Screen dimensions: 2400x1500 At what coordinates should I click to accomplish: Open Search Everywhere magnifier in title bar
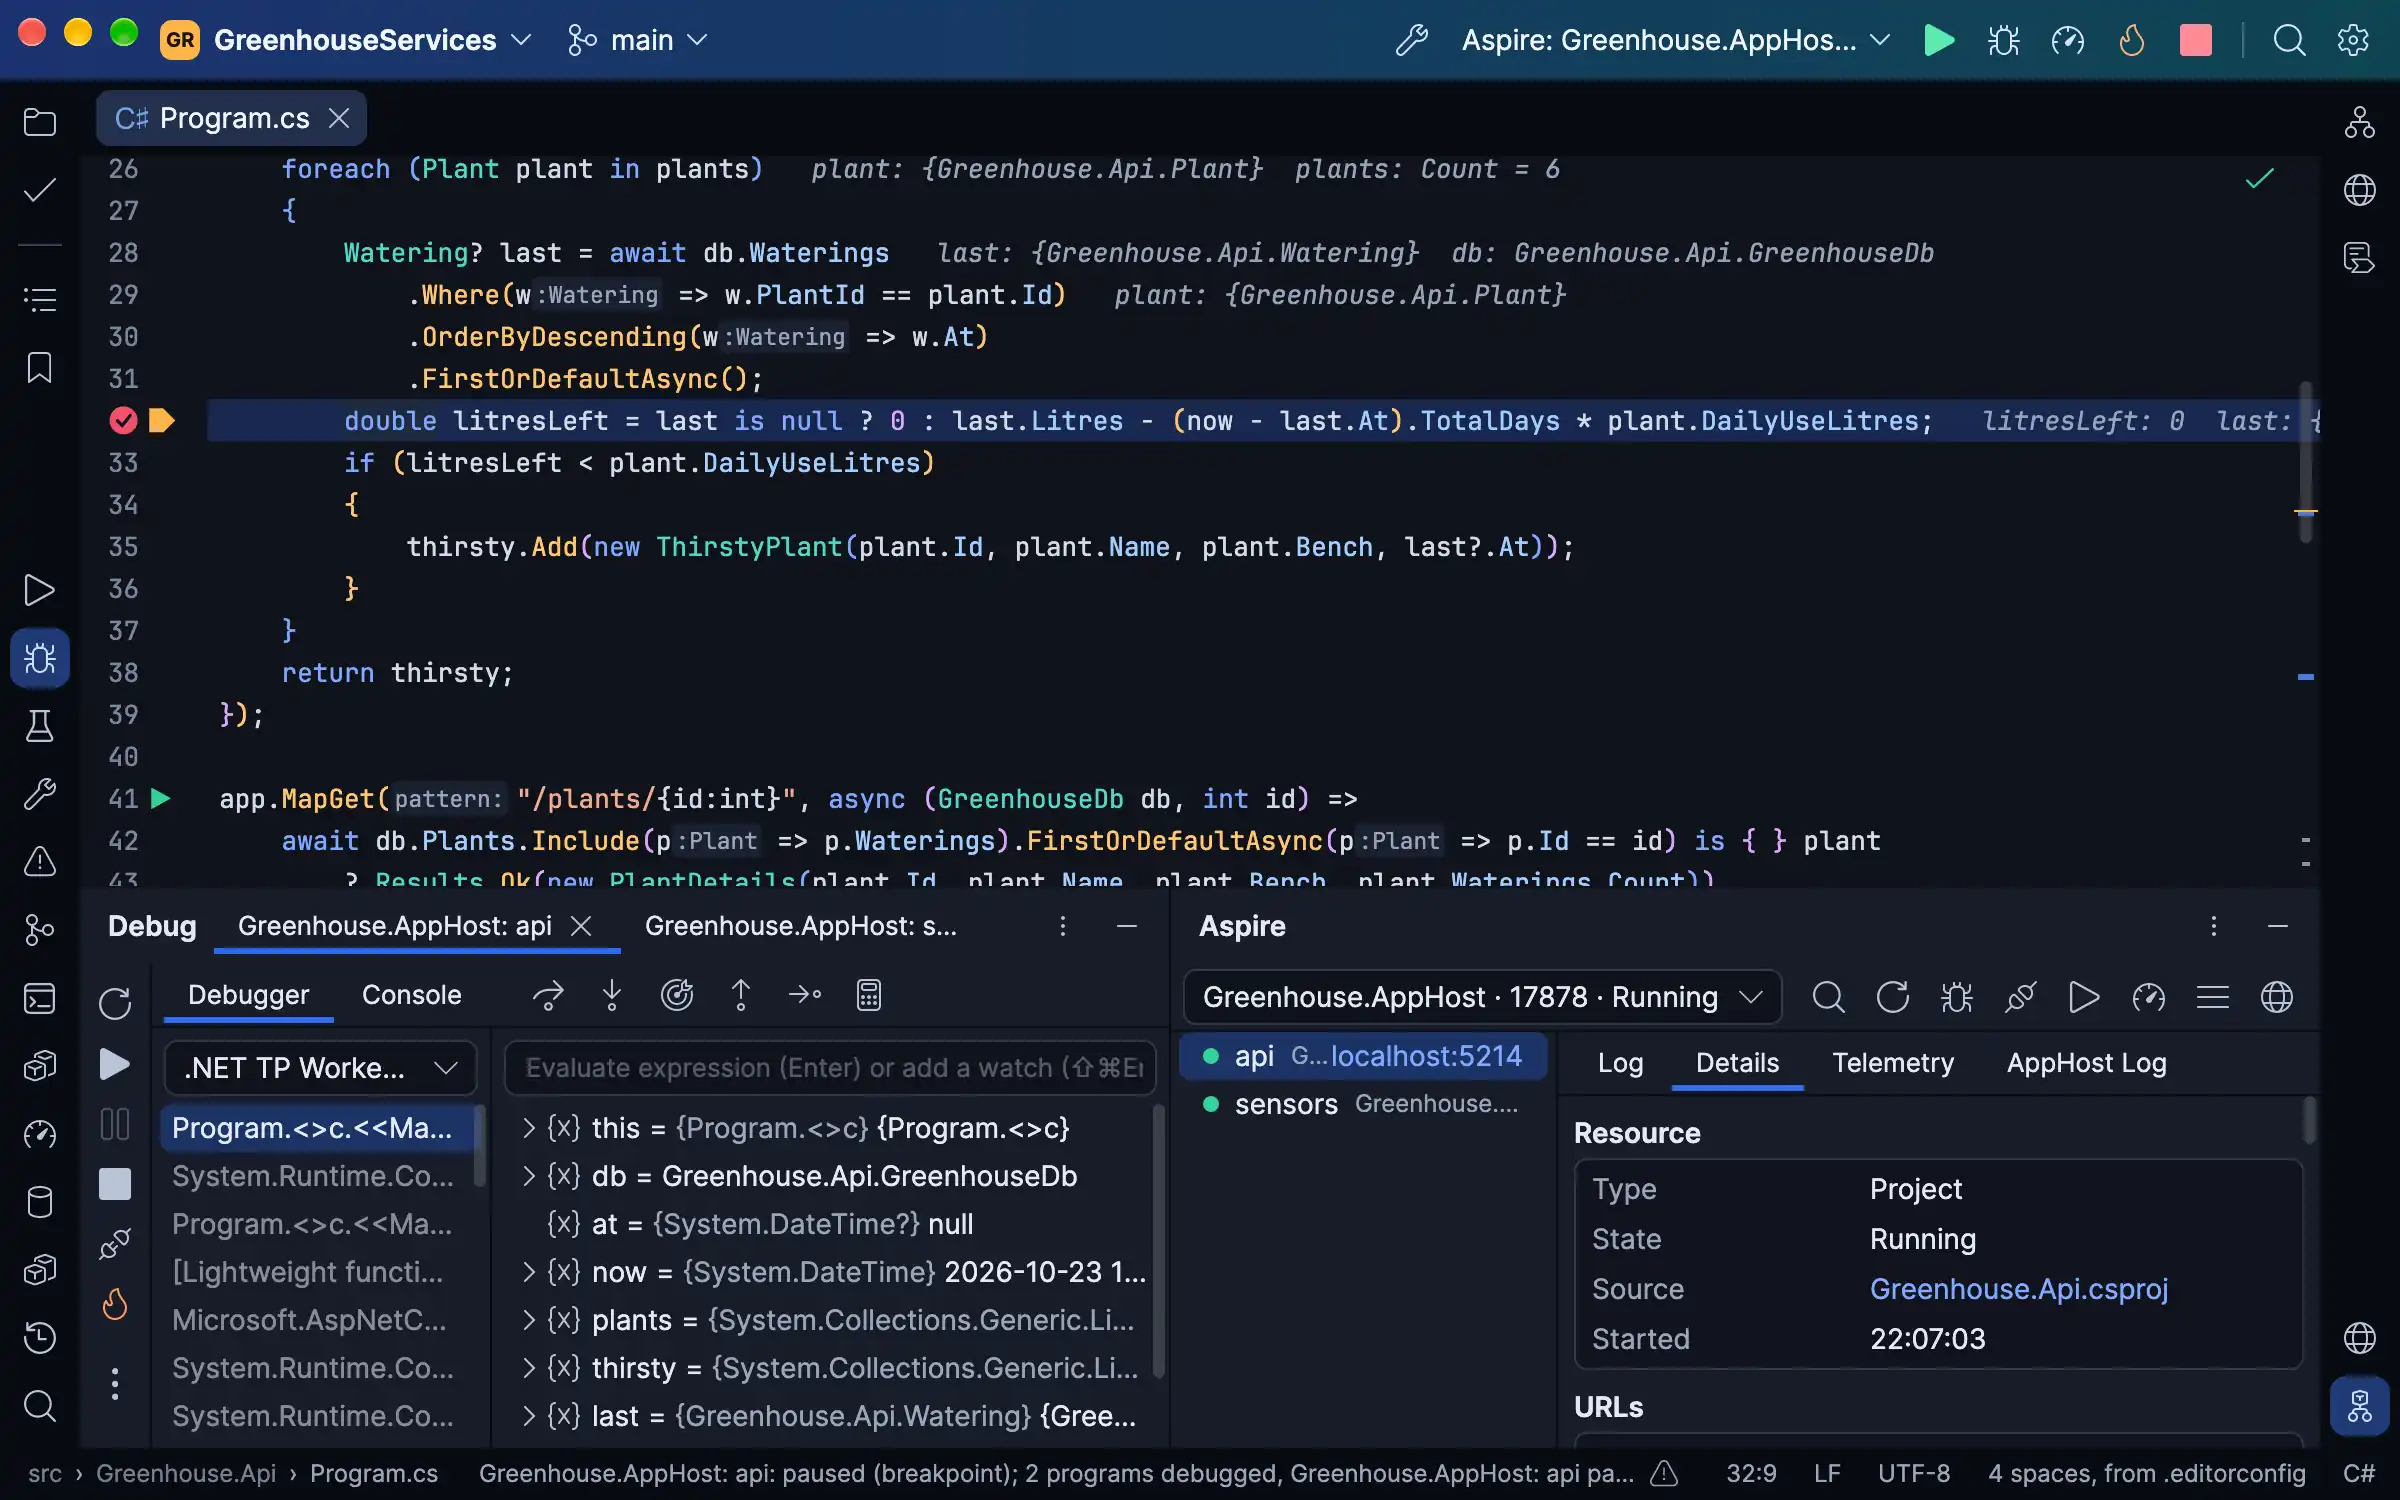click(2289, 40)
